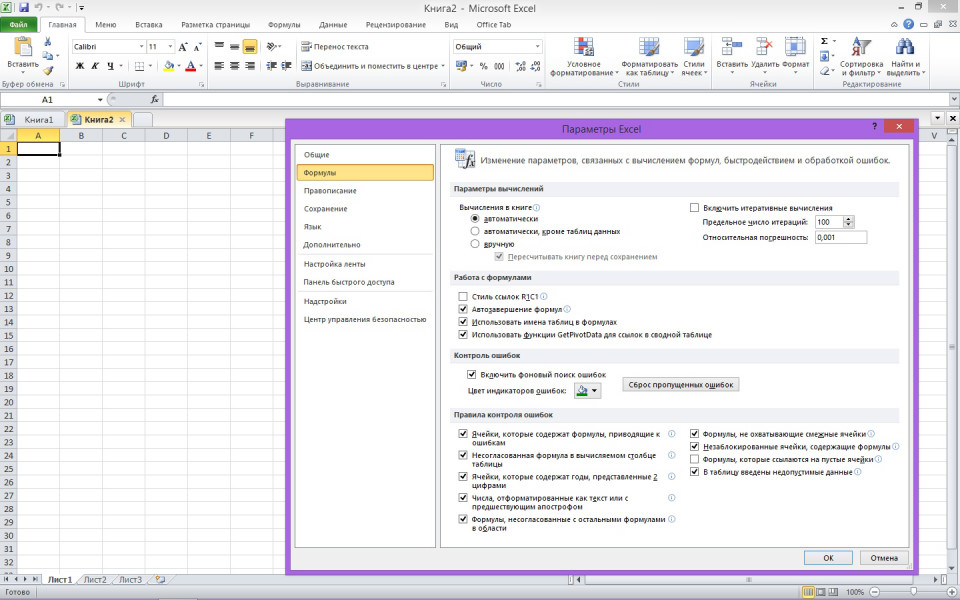Click the Save floppy icon in quick access
Viewport: 960px width, 600px height.
click(24, 8)
